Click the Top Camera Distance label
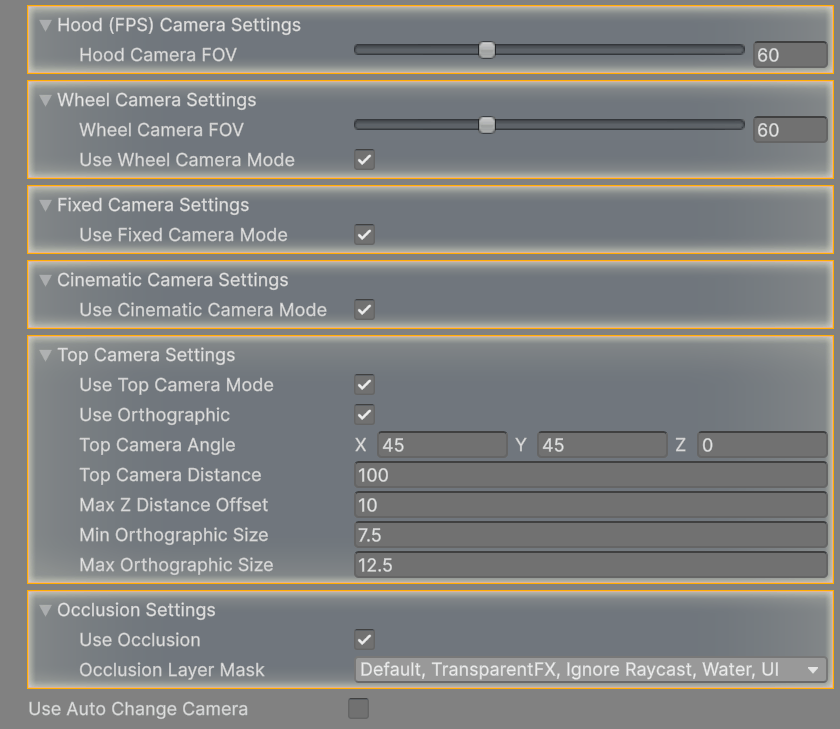Viewport: 840px width, 729px height. [170, 475]
